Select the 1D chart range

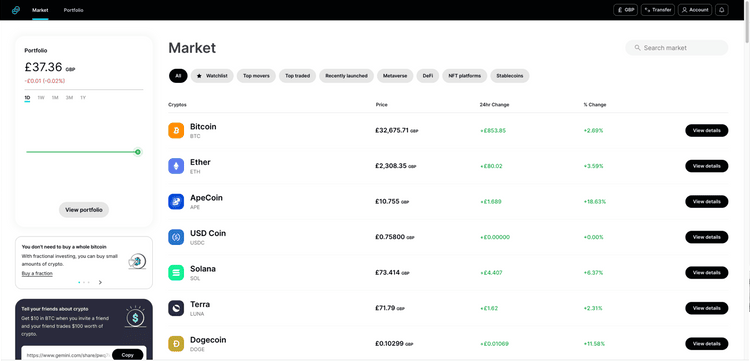click(x=27, y=98)
